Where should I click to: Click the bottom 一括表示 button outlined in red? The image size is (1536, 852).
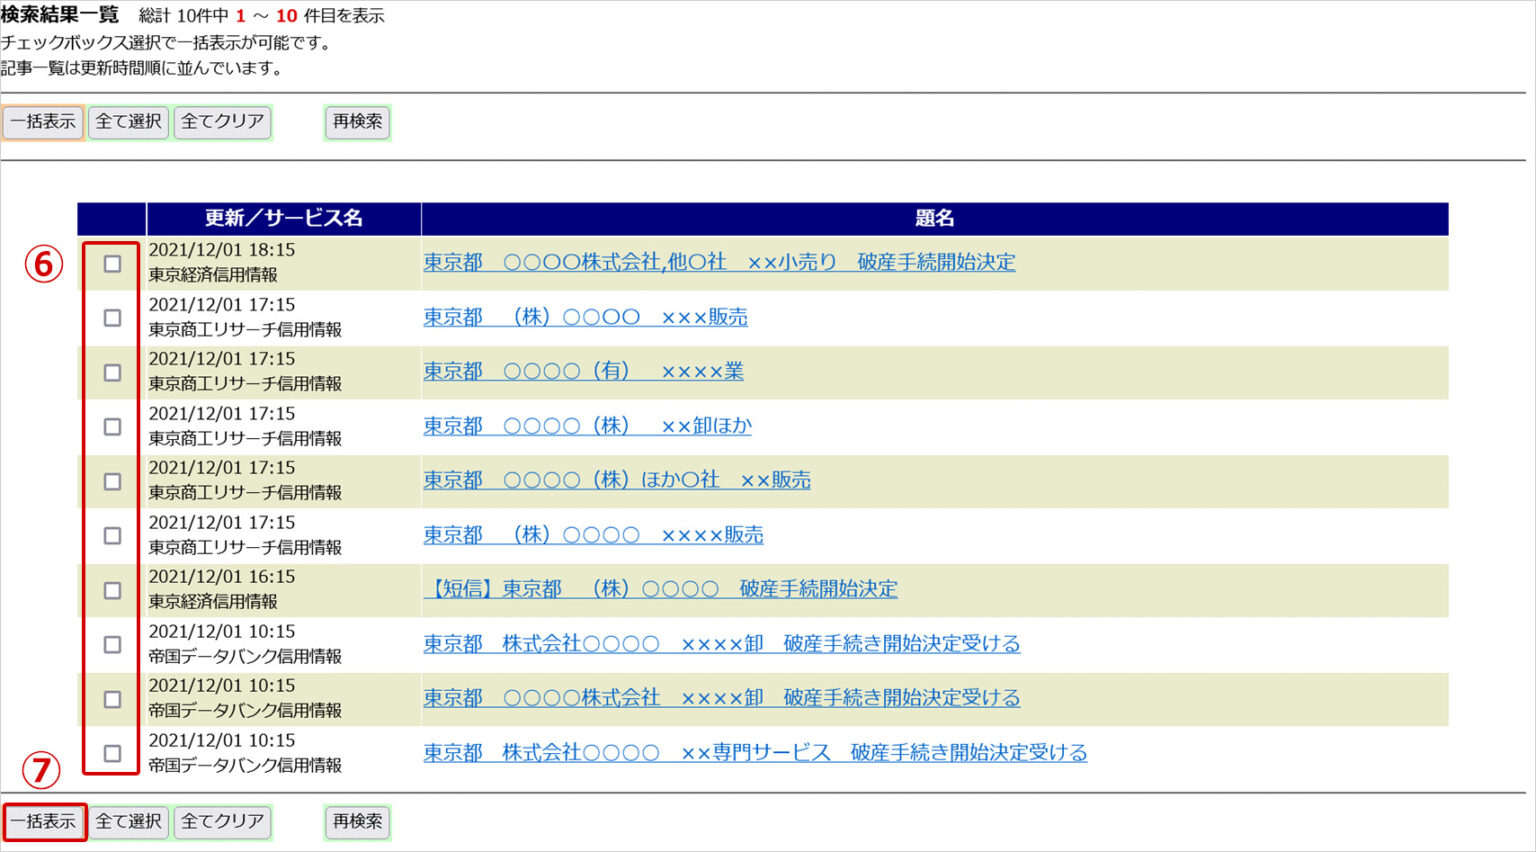[x=44, y=822]
